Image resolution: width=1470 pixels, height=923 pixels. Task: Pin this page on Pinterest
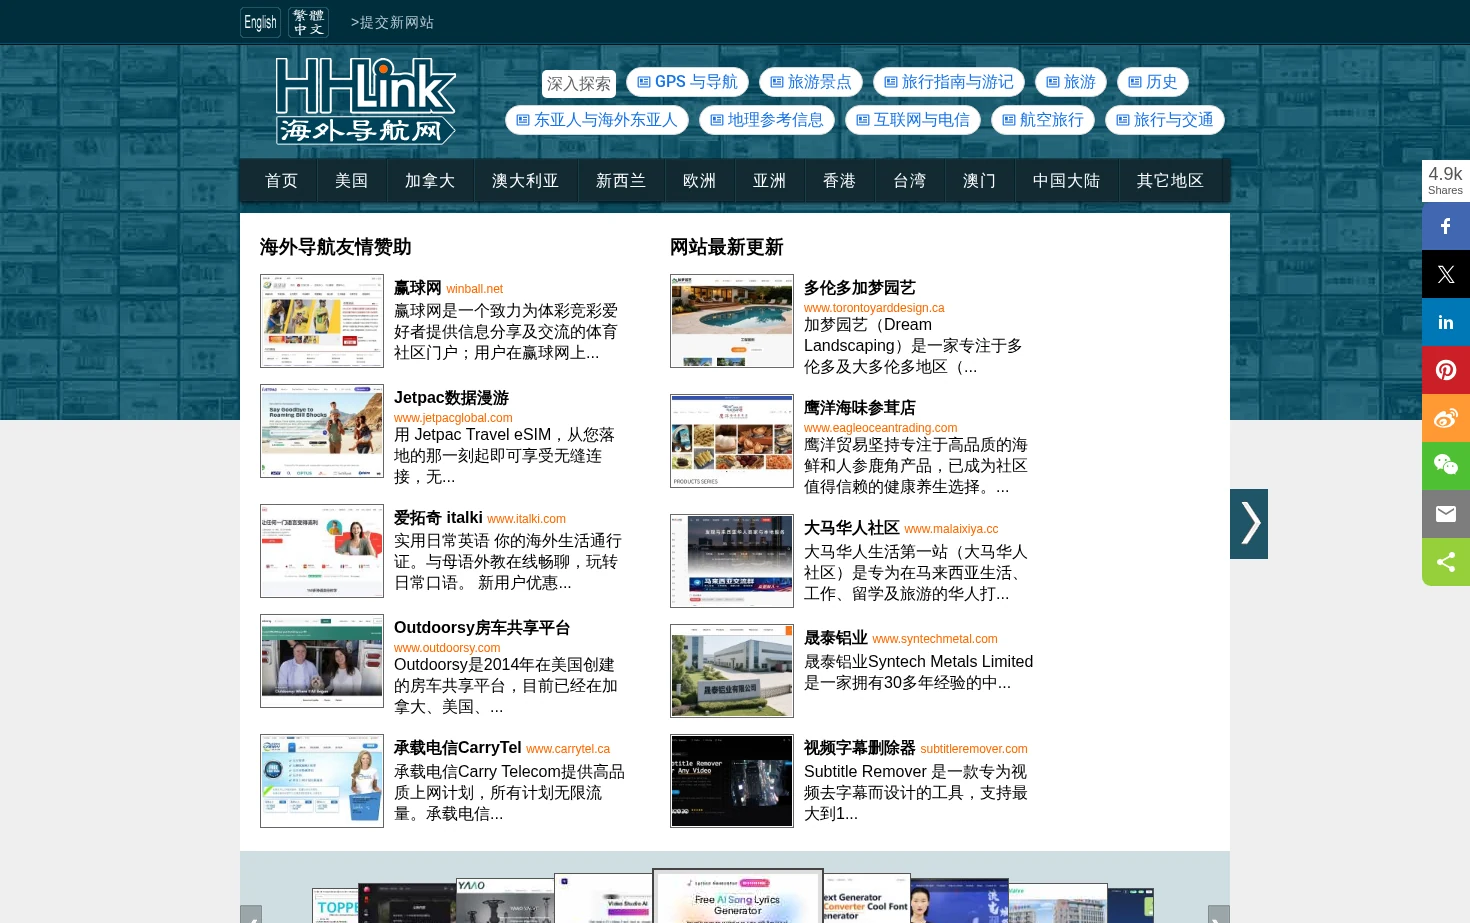(1446, 370)
